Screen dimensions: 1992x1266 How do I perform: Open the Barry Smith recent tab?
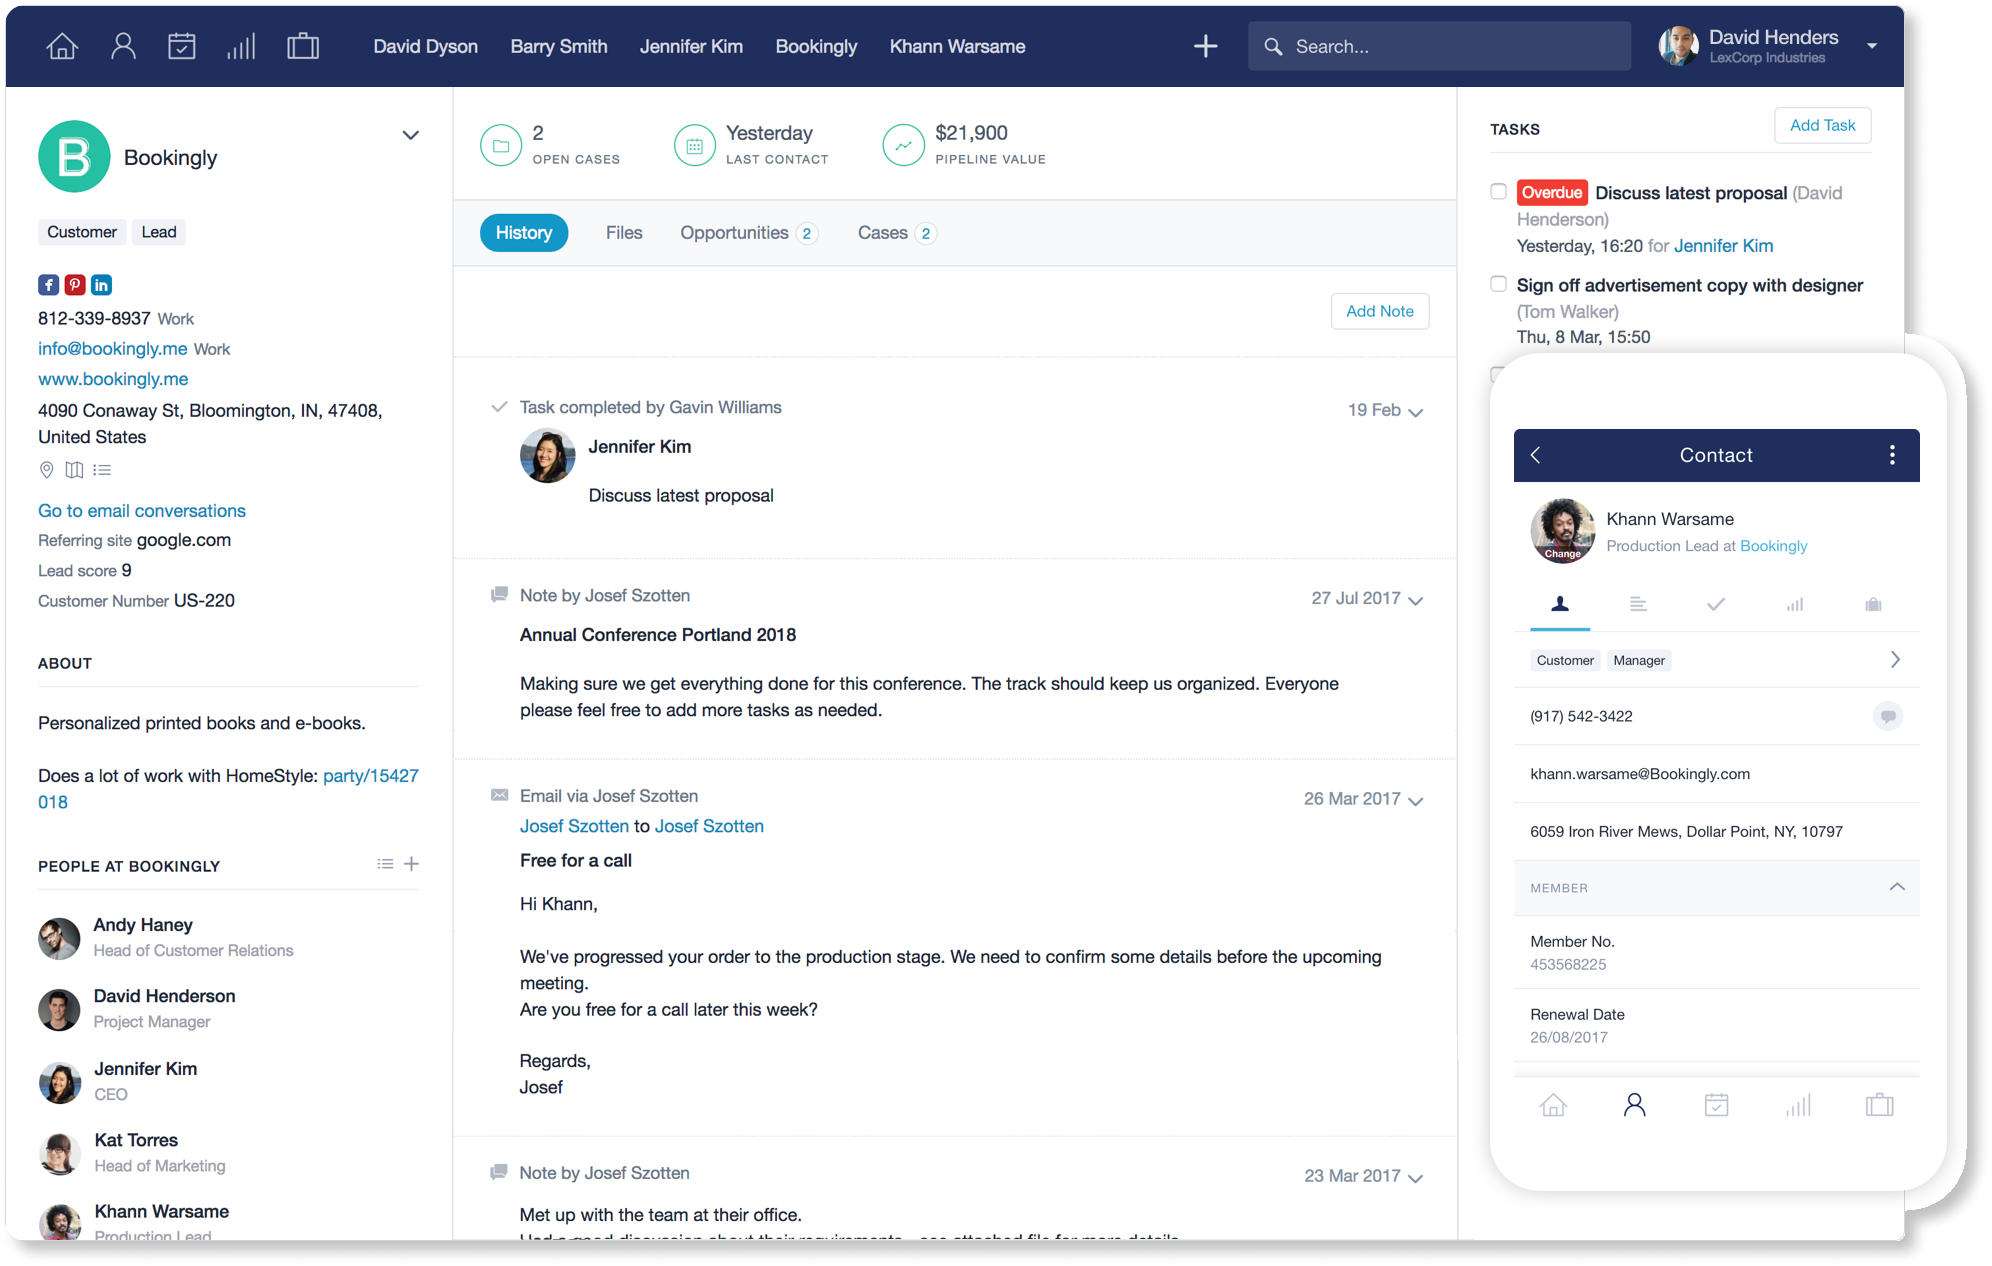pos(559,46)
